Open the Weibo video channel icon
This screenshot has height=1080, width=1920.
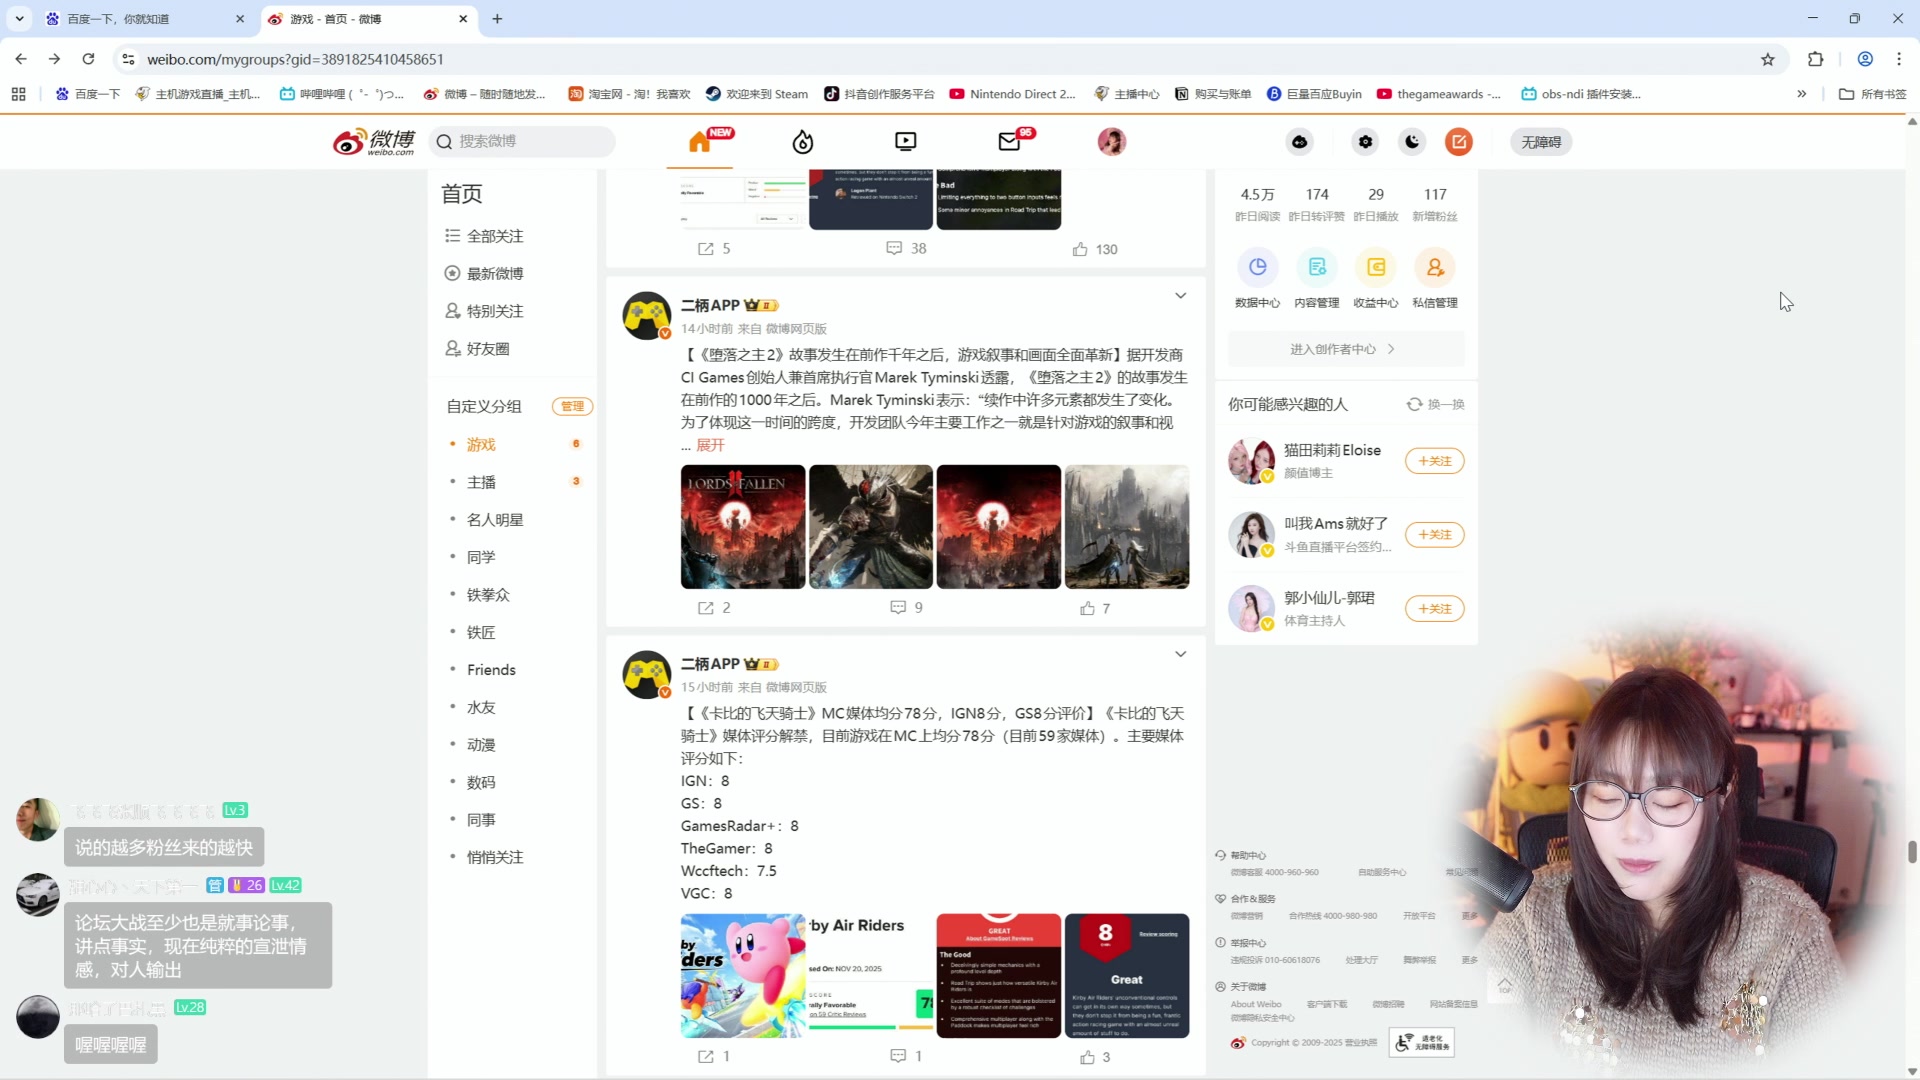(905, 142)
